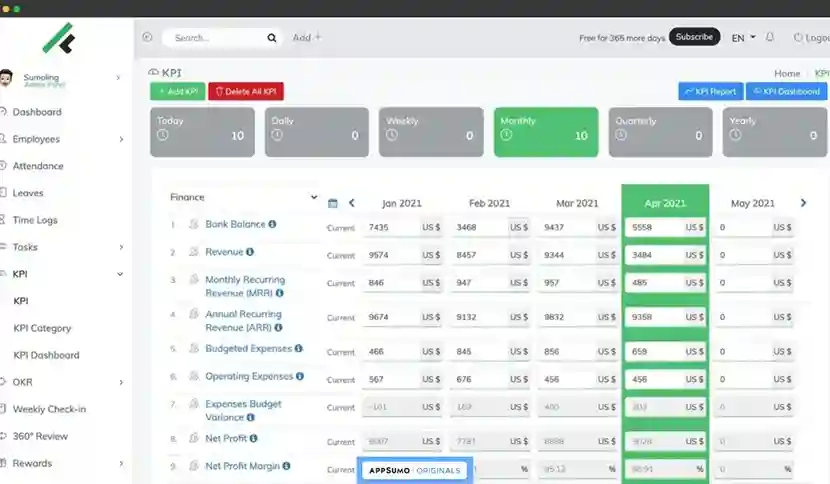Show info for Budgeted Expenses
This screenshot has width=830, height=484.
coord(299,348)
